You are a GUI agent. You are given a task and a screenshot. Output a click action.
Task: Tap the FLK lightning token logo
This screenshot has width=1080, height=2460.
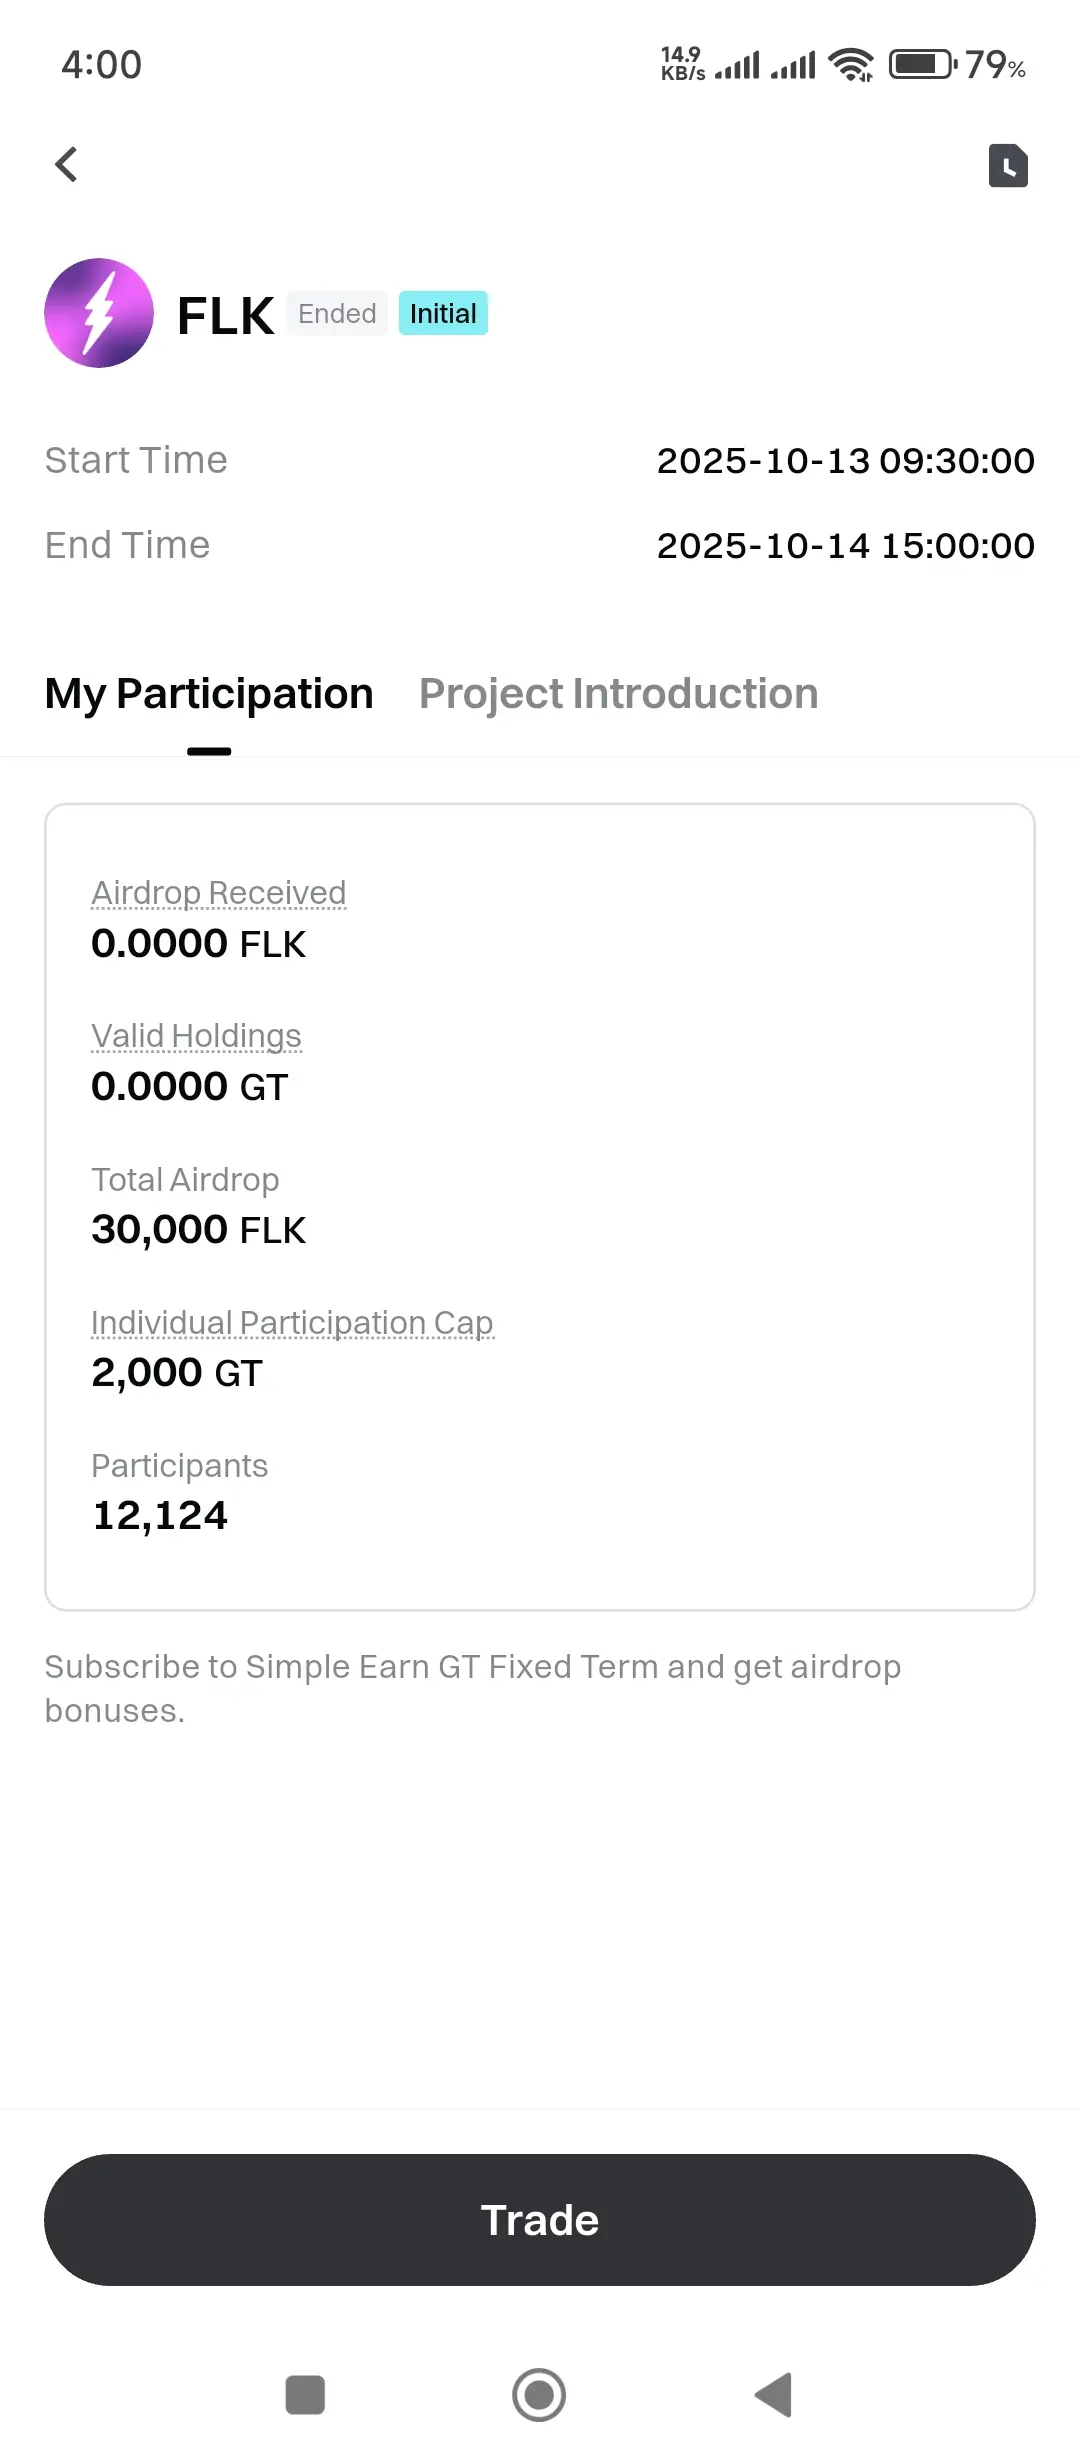99,313
